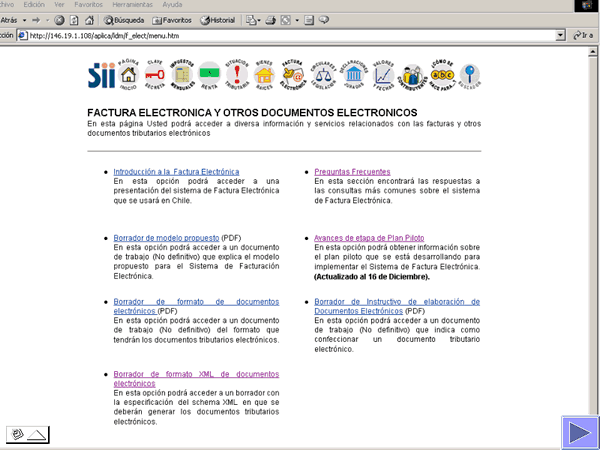
Task: Open the Bienes Raíces icon
Action: 265,75
